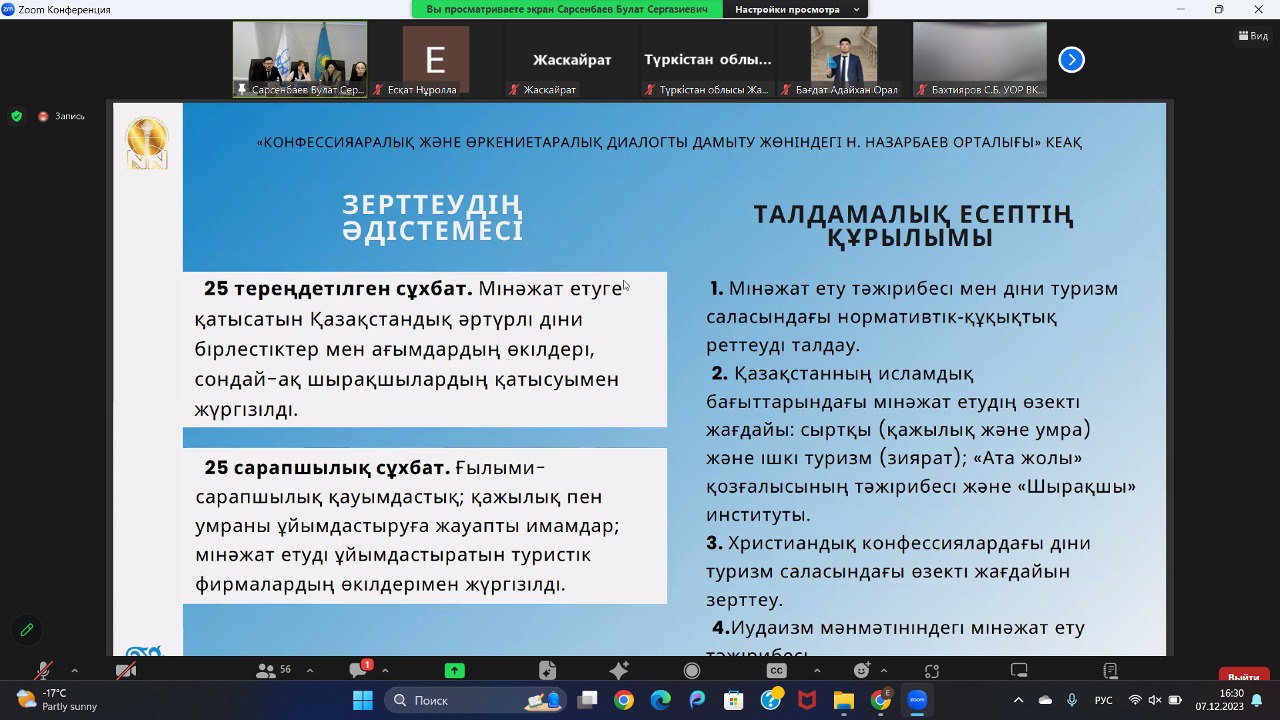Open the 'Вид' view menu

pyautogui.click(x=1252, y=35)
